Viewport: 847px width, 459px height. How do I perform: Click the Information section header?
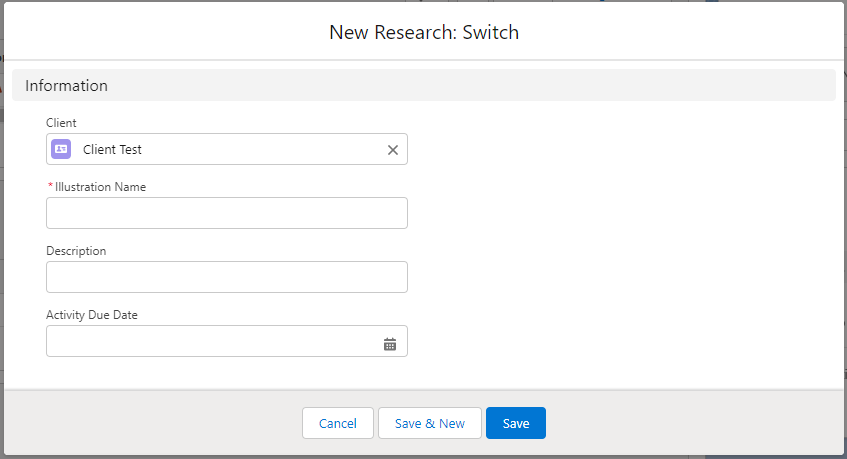67,86
